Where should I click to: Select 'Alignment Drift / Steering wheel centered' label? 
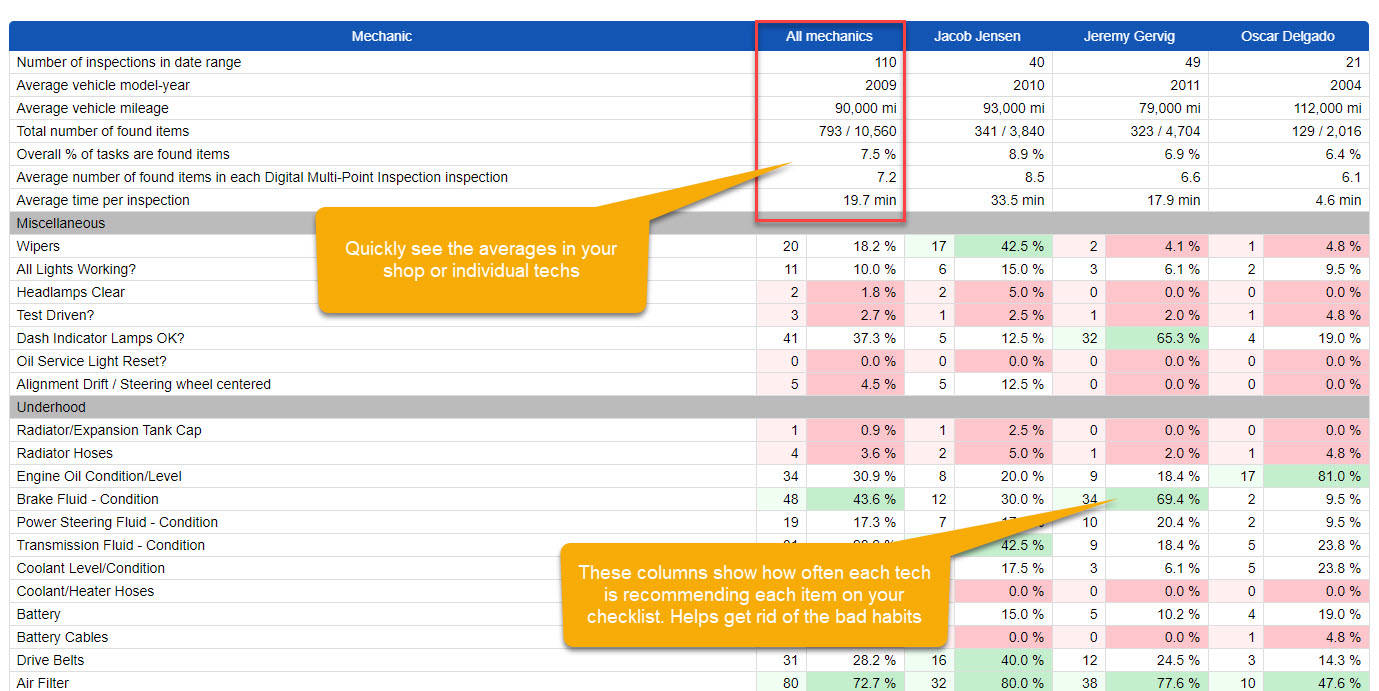pyautogui.click(x=144, y=384)
